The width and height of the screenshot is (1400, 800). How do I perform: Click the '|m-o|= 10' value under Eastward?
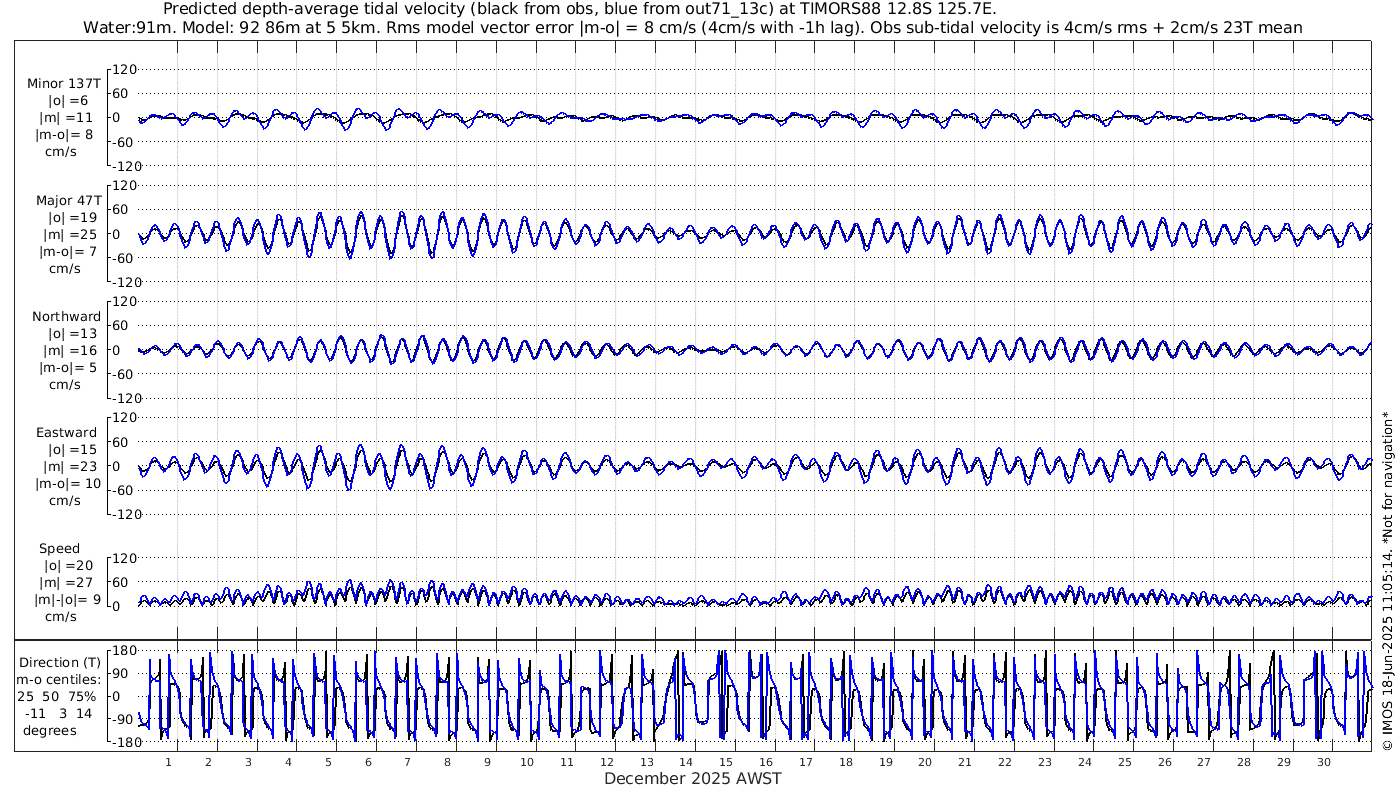(x=68, y=483)
